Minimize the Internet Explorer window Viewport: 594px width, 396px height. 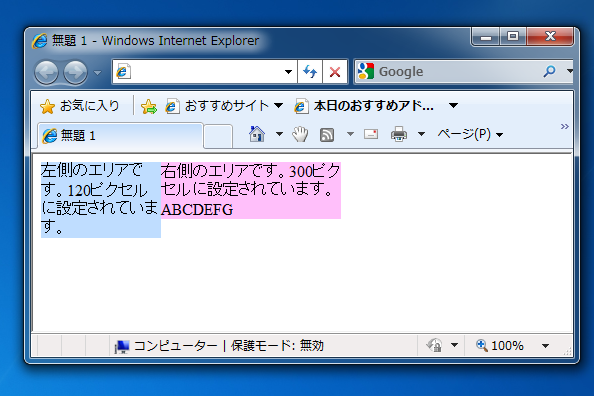[x=486, y=37]
